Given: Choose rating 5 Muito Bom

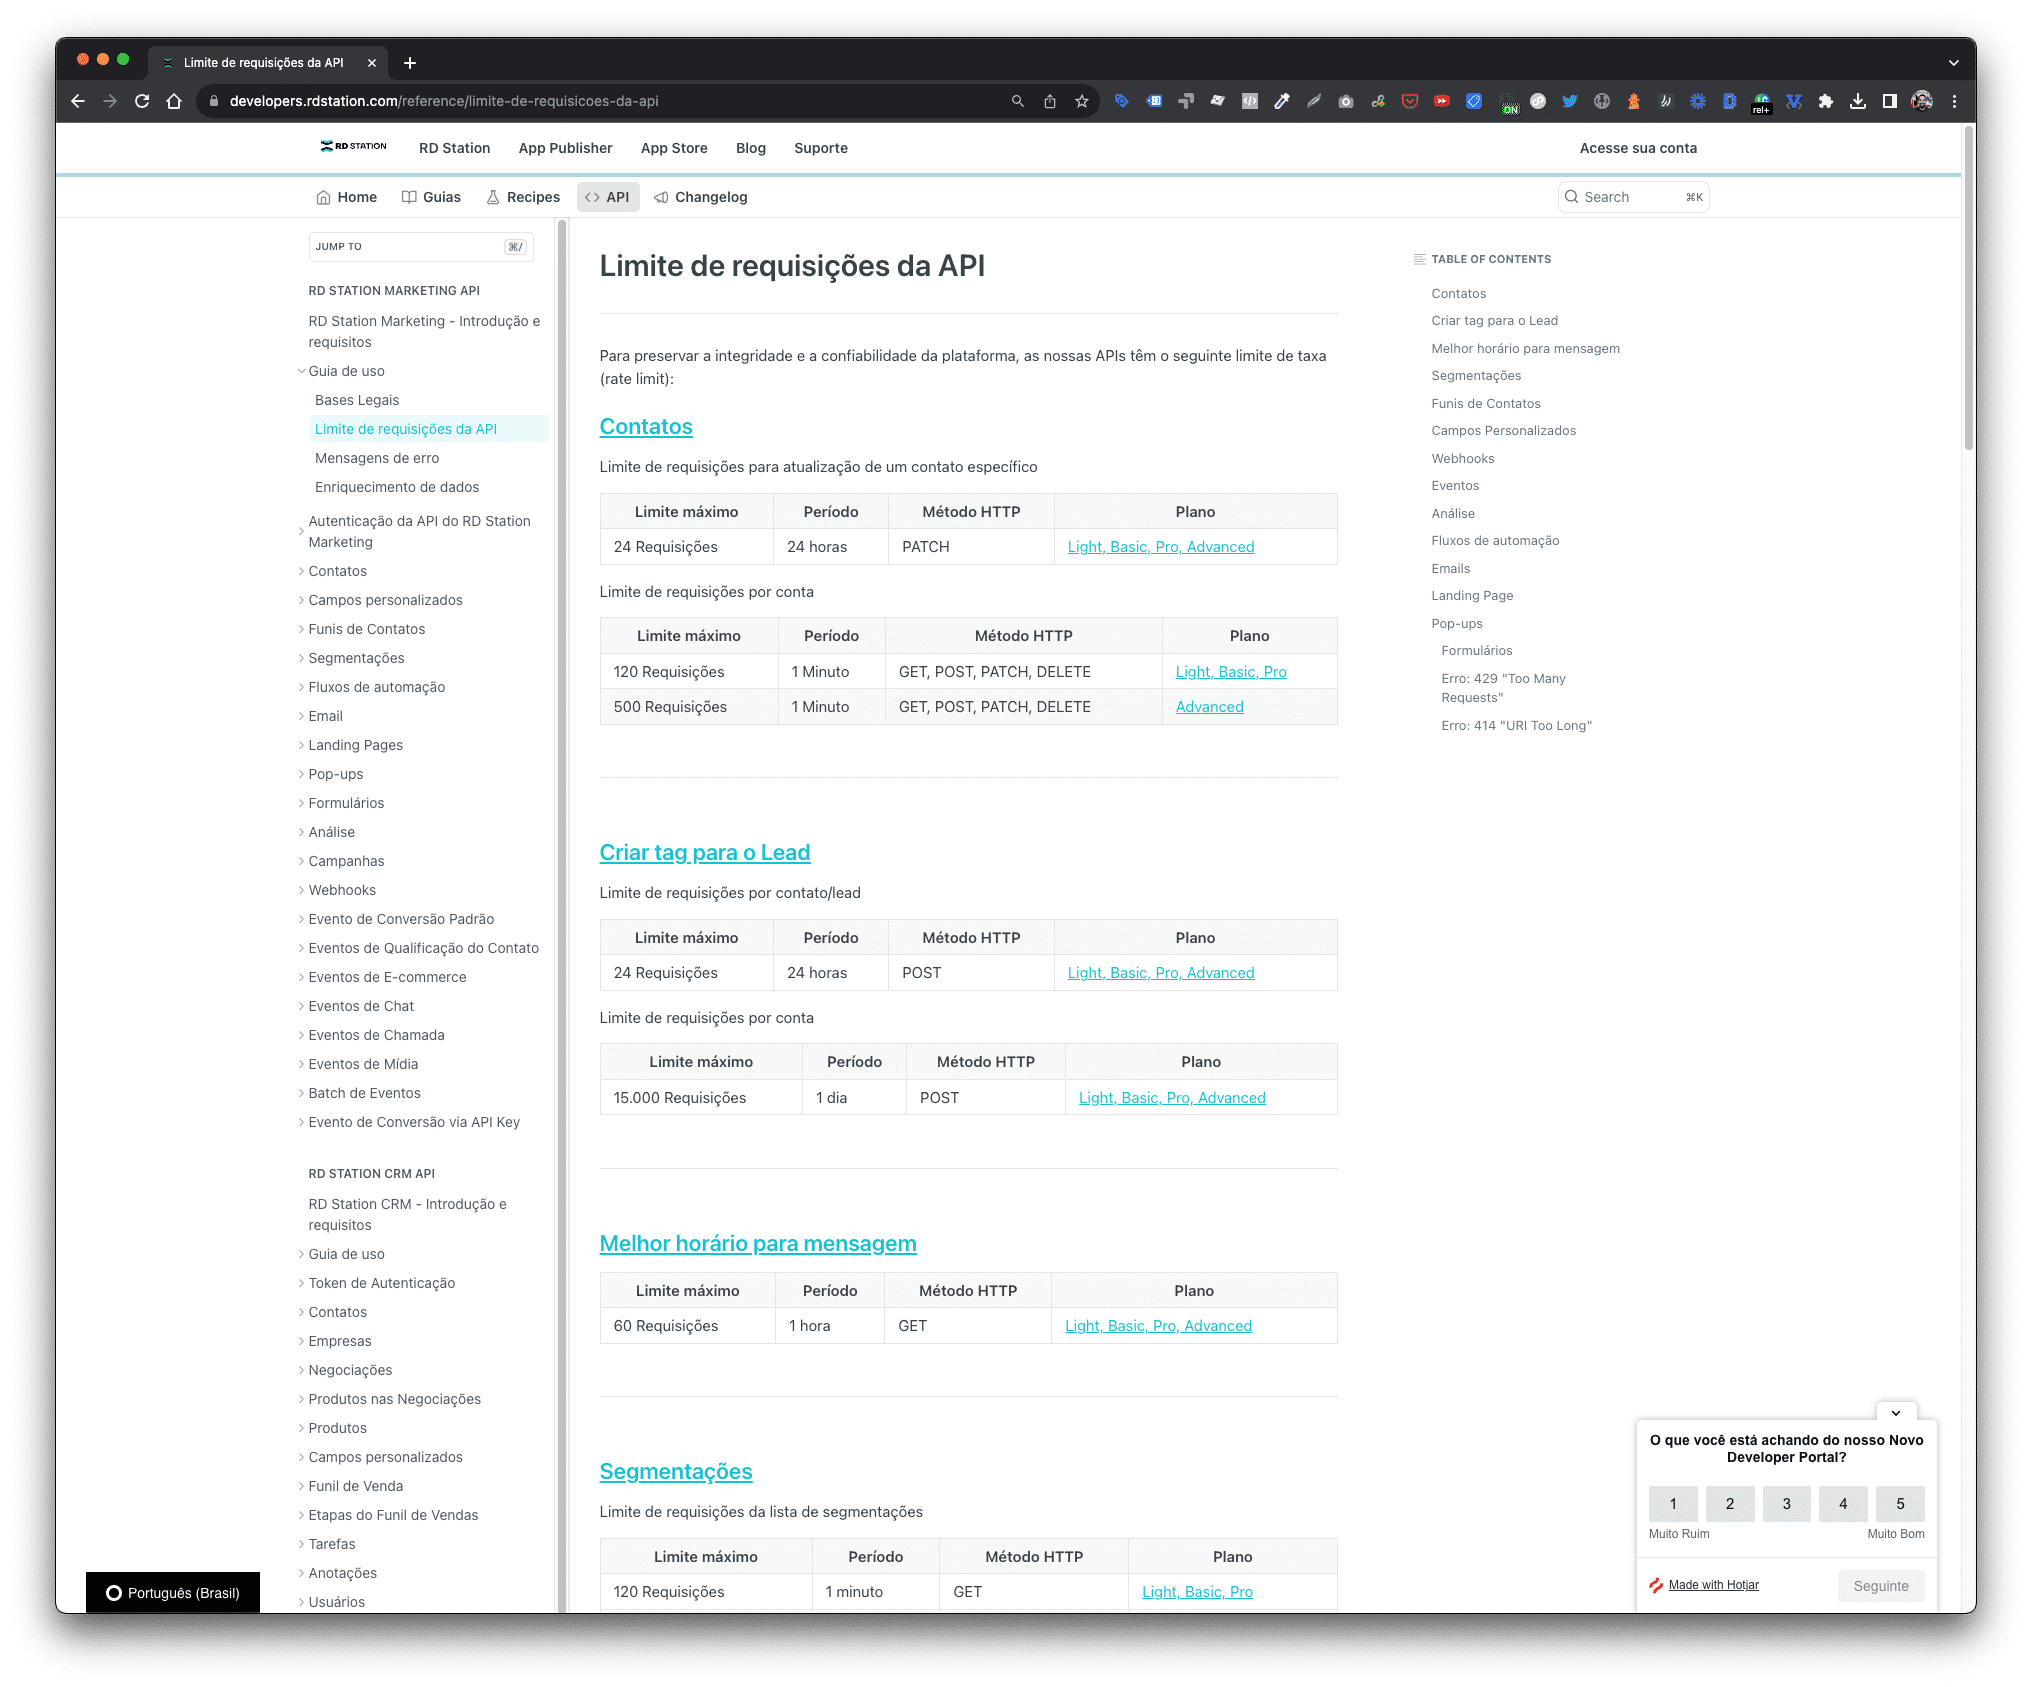Looking at the screenshot, I should (x=1900, y=1503).
